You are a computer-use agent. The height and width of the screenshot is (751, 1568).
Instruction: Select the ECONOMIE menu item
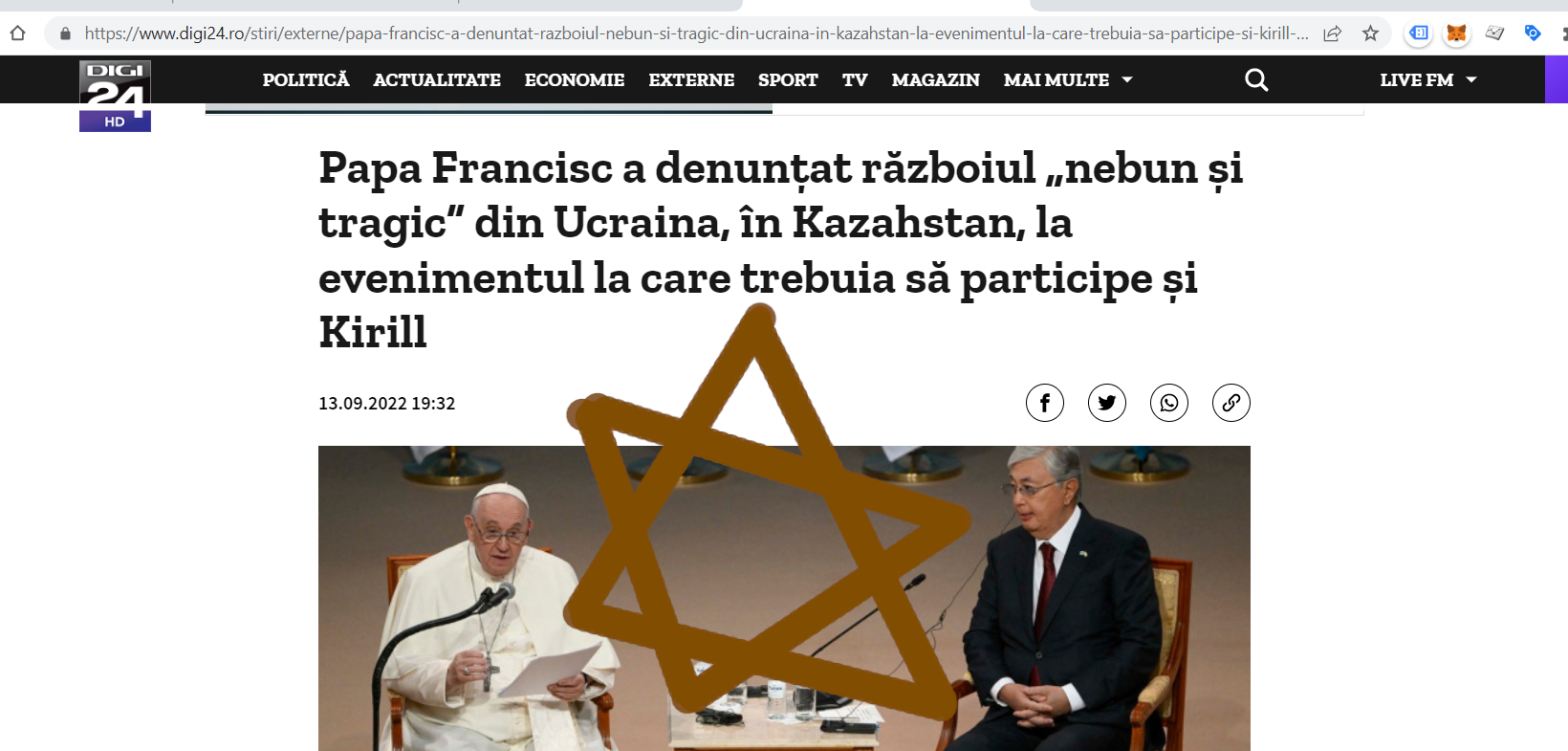pyautogui.click(x=574, y=80)
